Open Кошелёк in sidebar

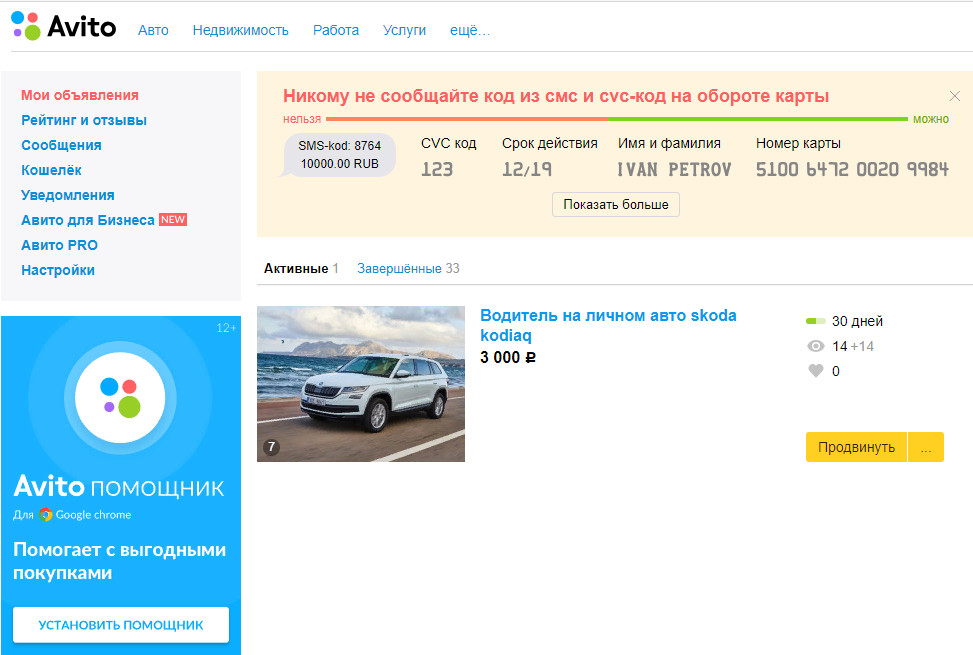click(52, 170)
